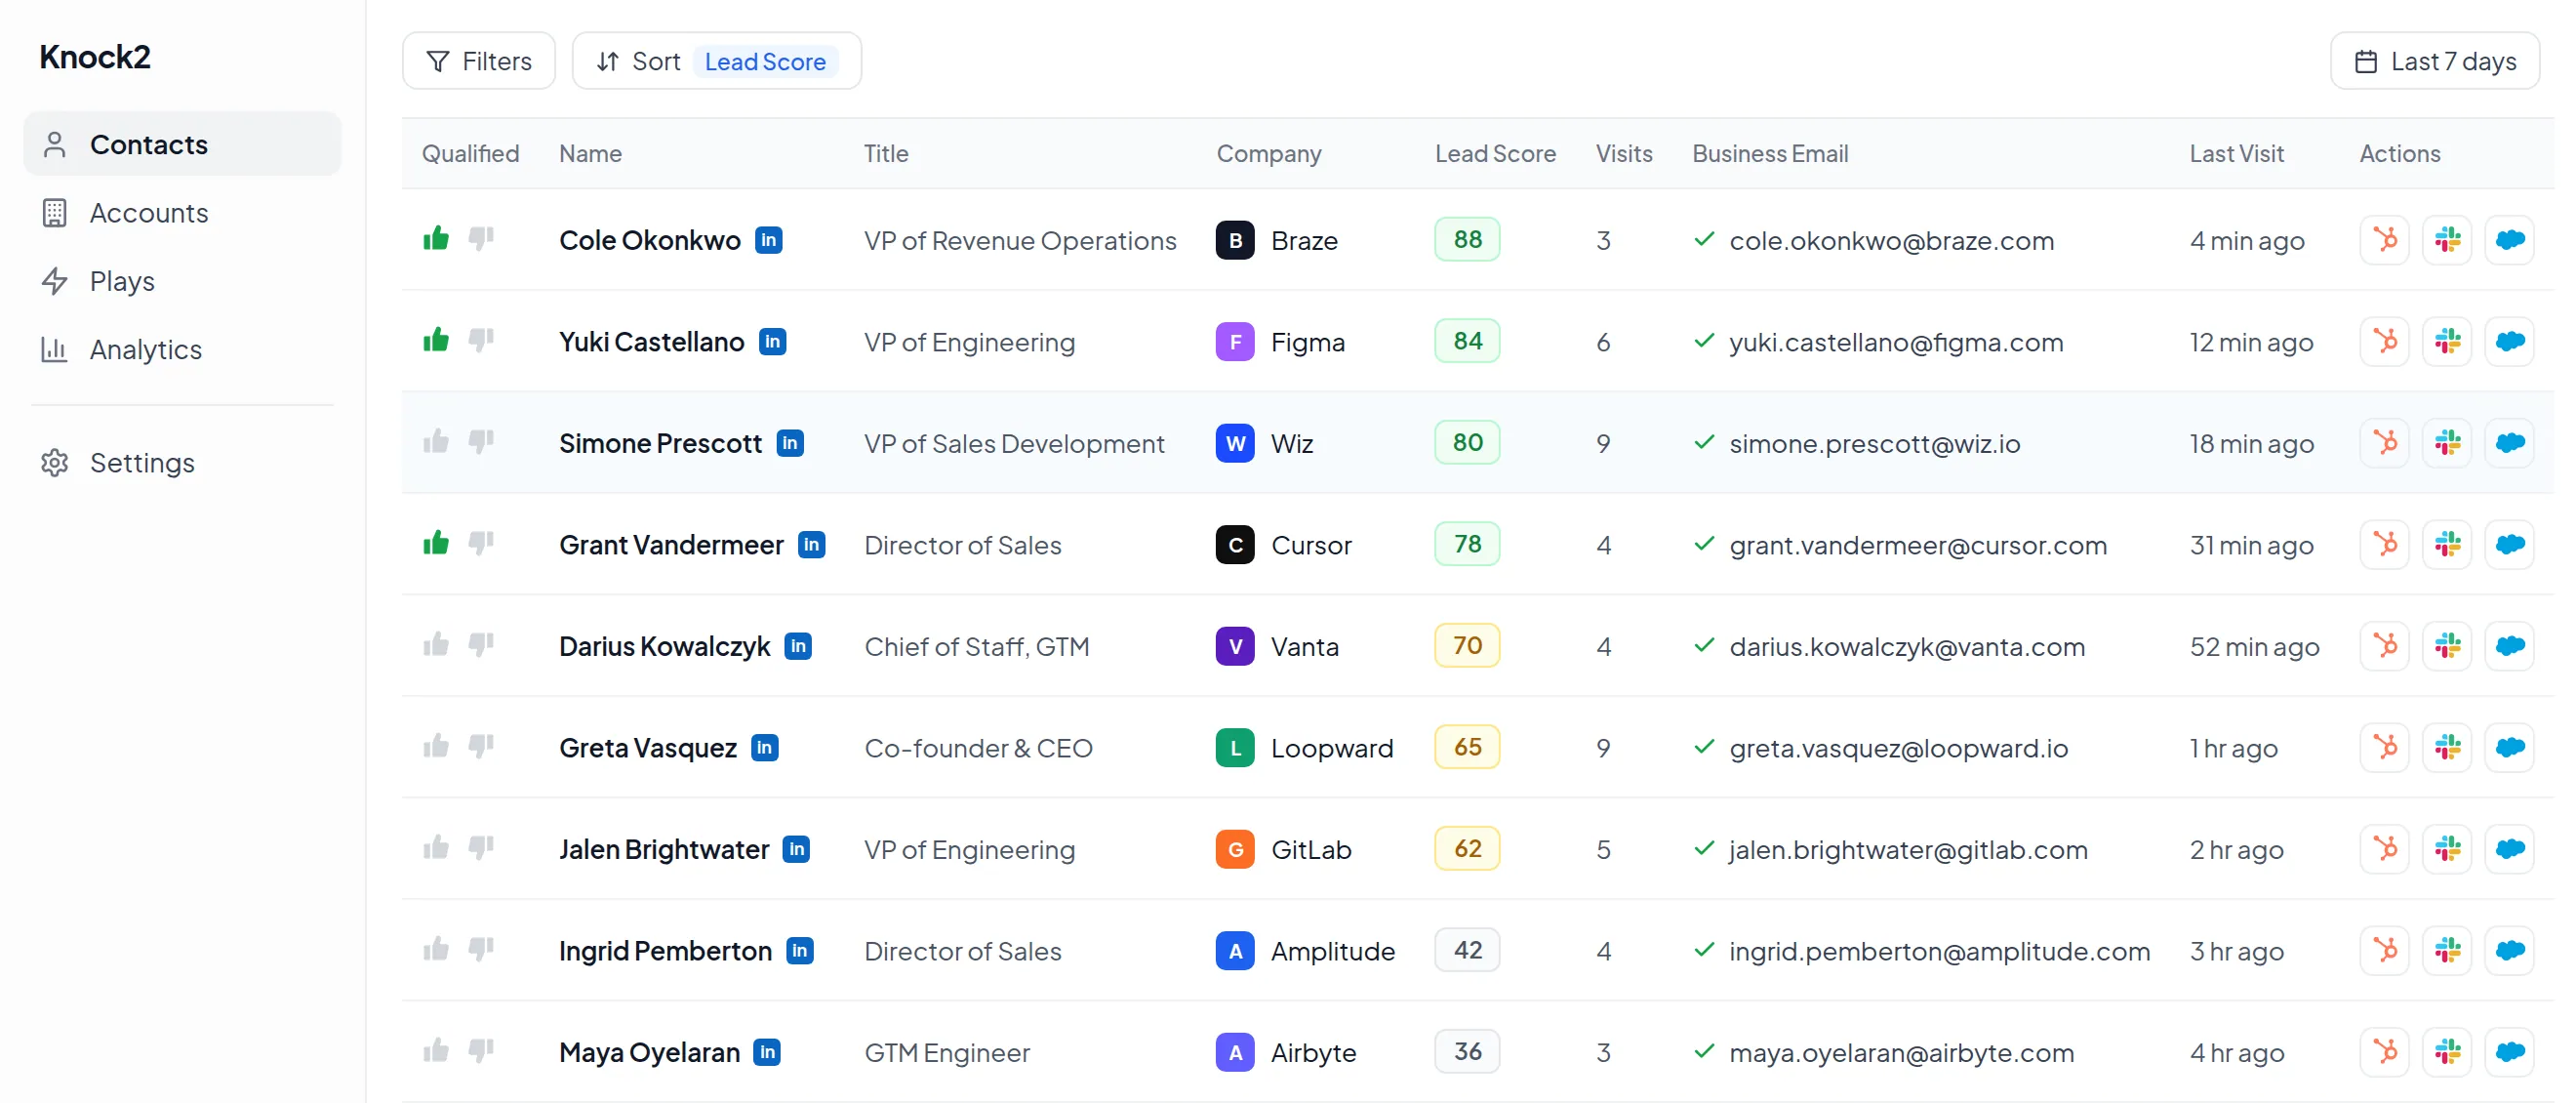Open Plays section
The width and height of the screenshot is (2576, 1103).
click(182, 281)
